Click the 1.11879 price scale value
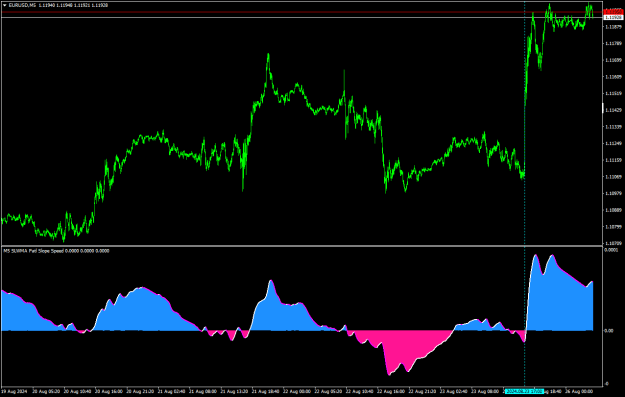The image size is (625, 397). click(x=613, y=27)
